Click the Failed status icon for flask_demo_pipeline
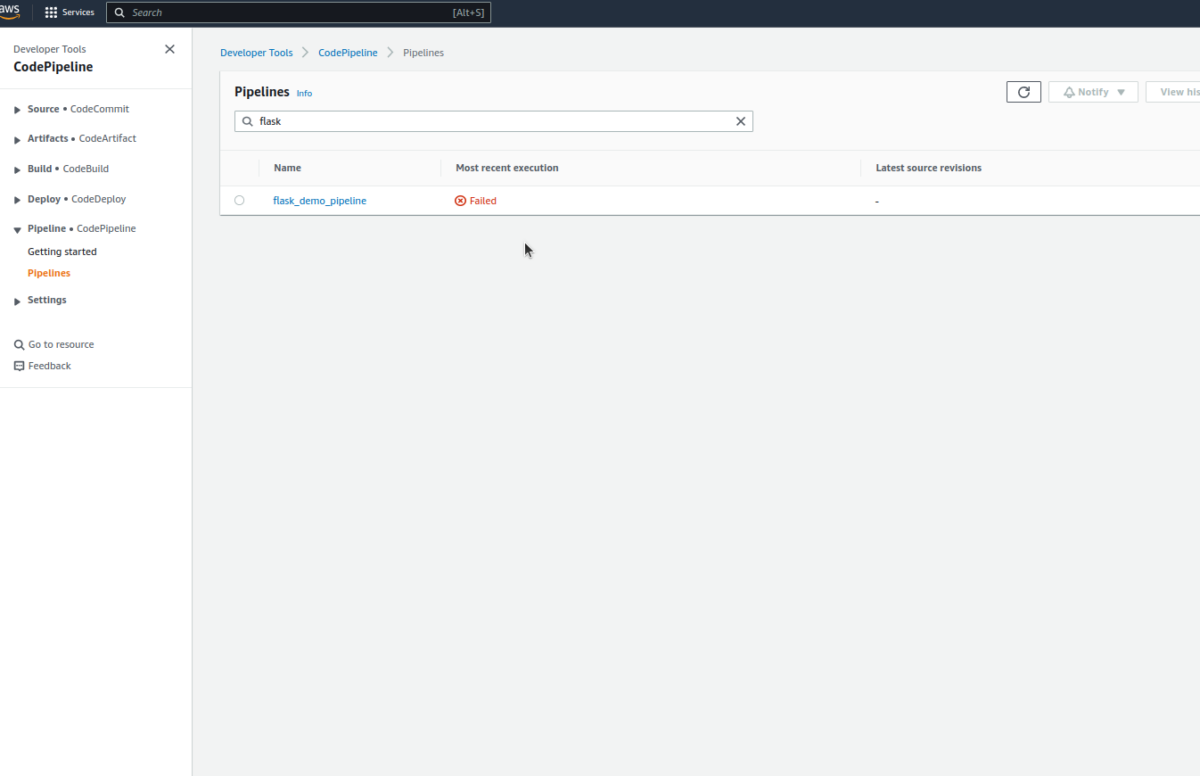 pyautogui.click(x=459, y=200)
